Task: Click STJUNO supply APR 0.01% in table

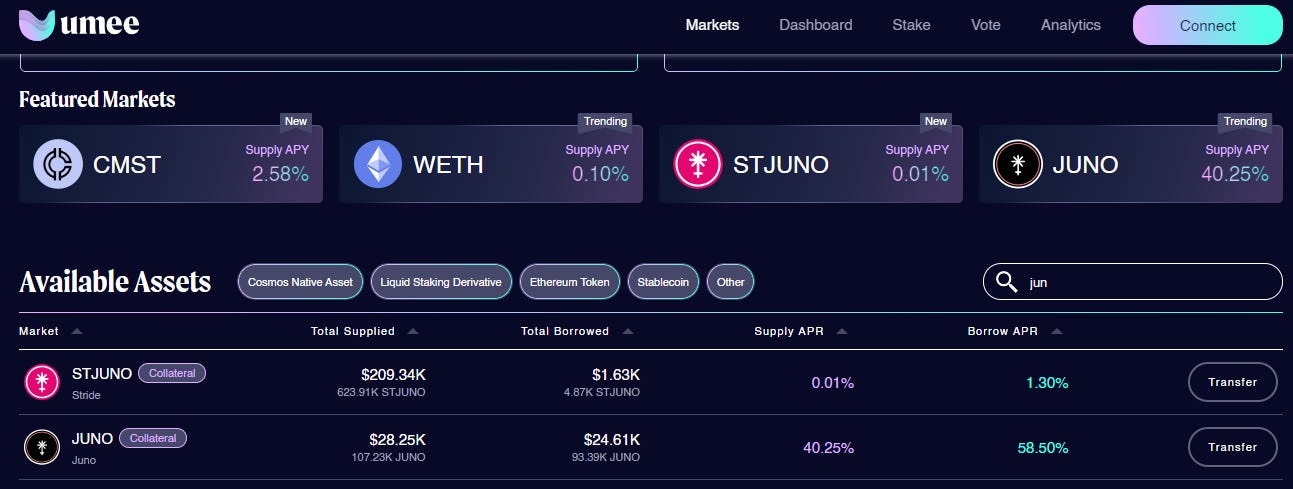Action: coord(832,382)
